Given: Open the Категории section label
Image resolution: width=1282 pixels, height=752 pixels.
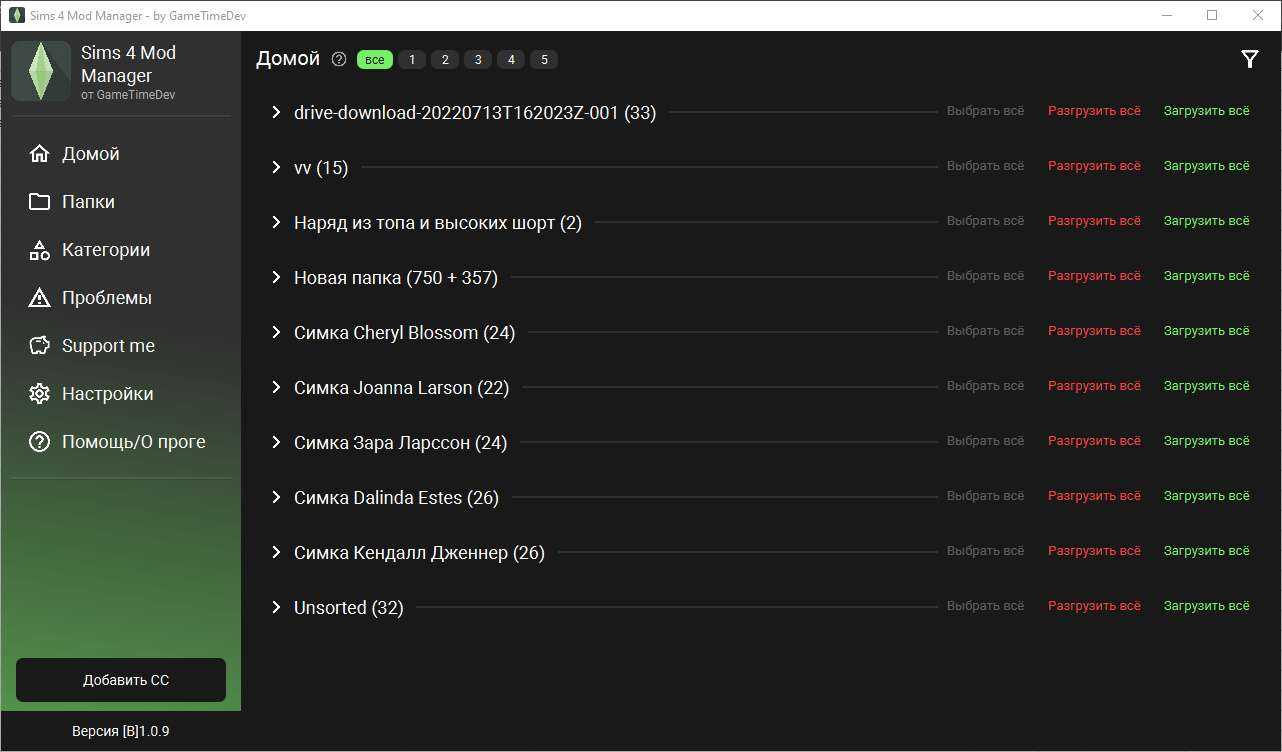Looking at the screenshot, I should click(x=106, y=250).
